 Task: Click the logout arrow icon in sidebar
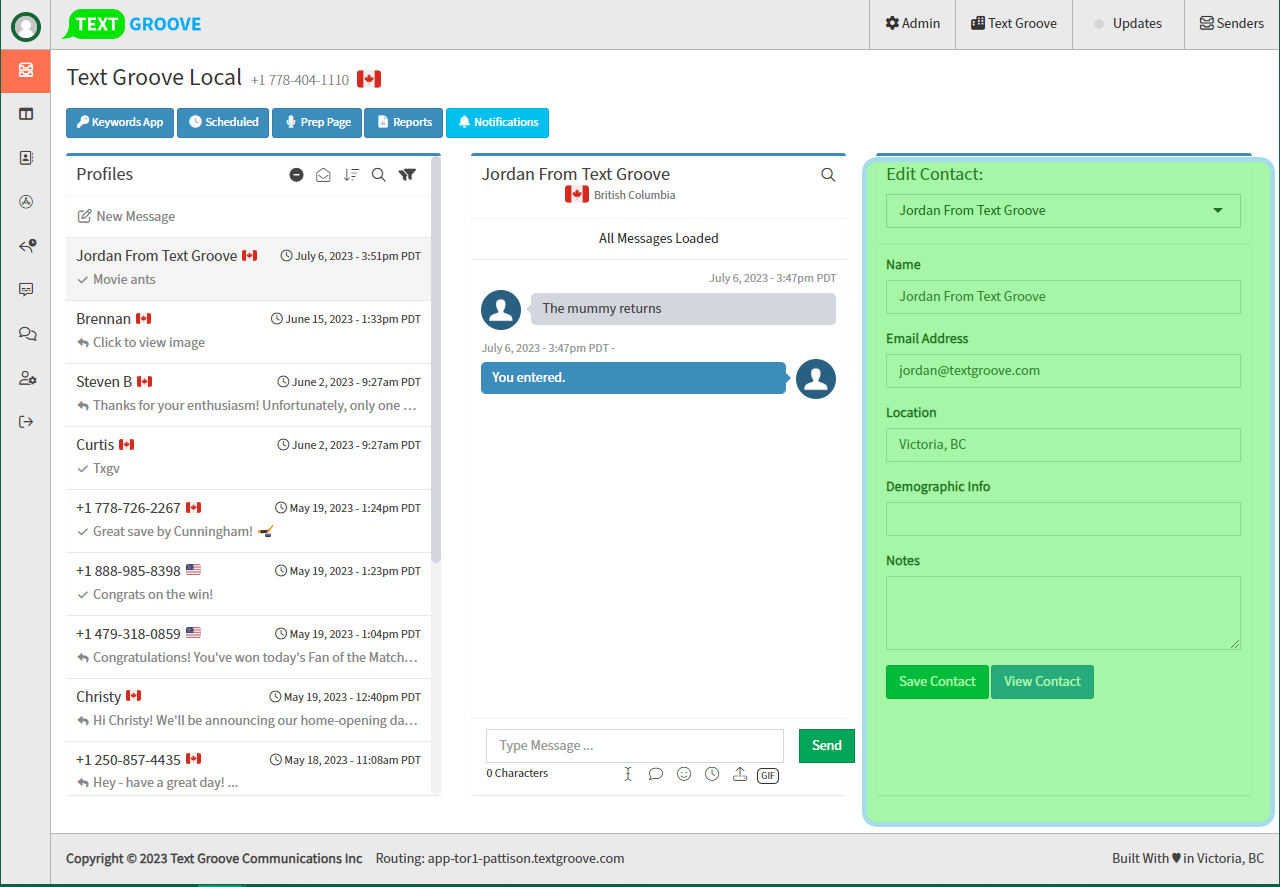coord(26,422)
